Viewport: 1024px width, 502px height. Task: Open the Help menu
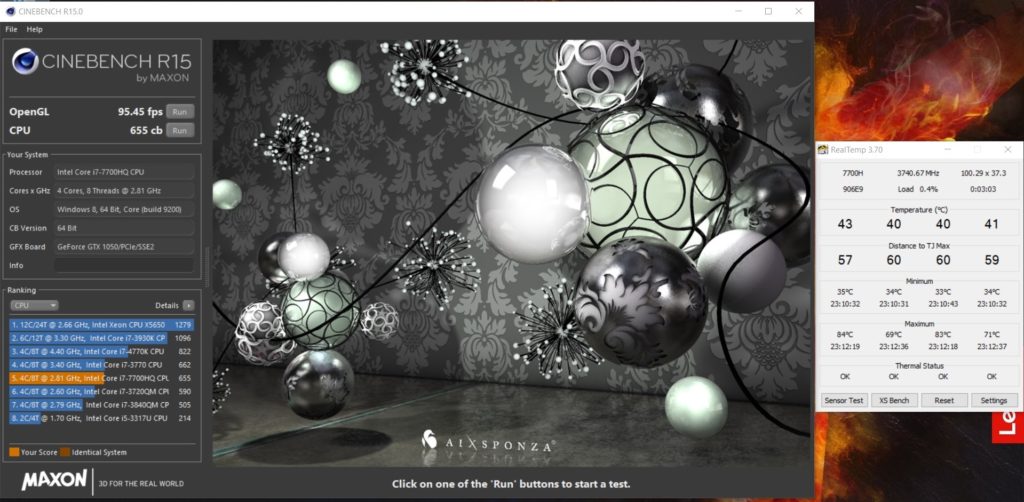34,29
